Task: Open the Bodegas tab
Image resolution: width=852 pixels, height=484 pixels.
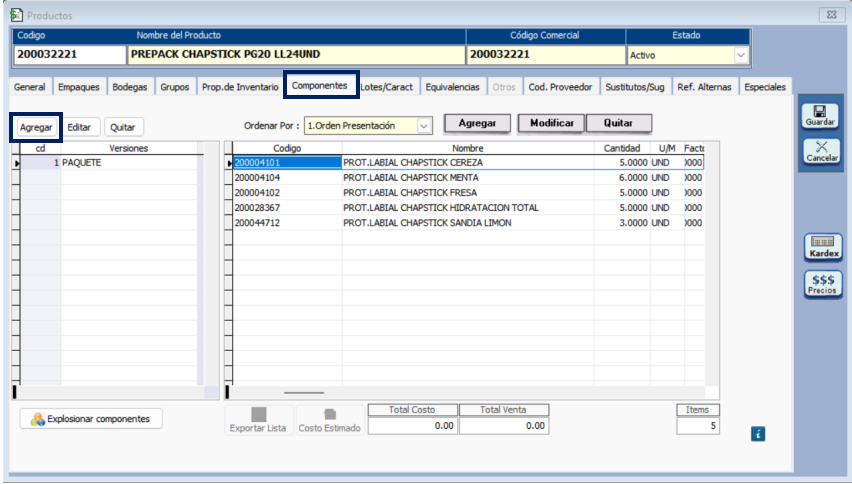Action: (130, 87)
